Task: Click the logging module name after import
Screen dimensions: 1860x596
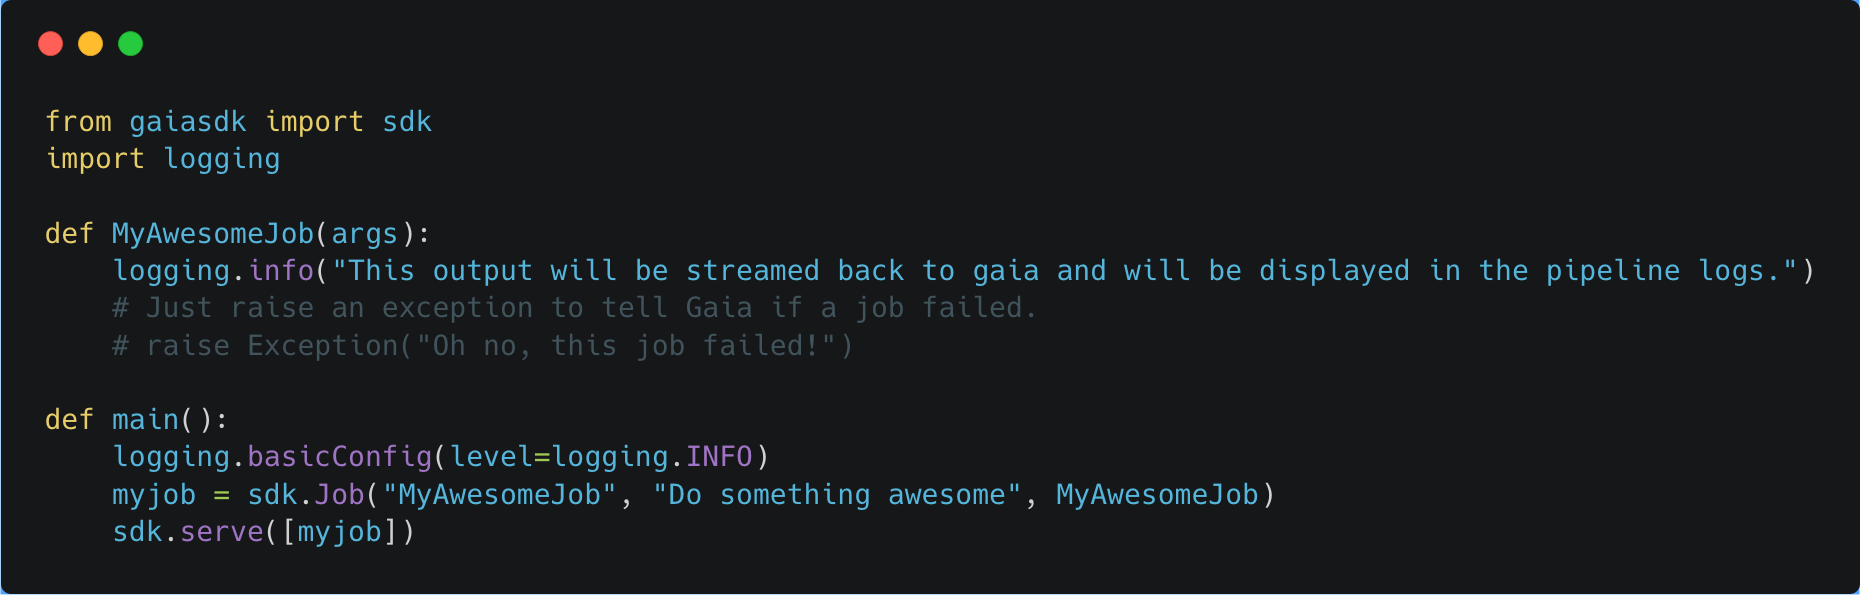Action: pyautogui.click(x=222, y=159)
